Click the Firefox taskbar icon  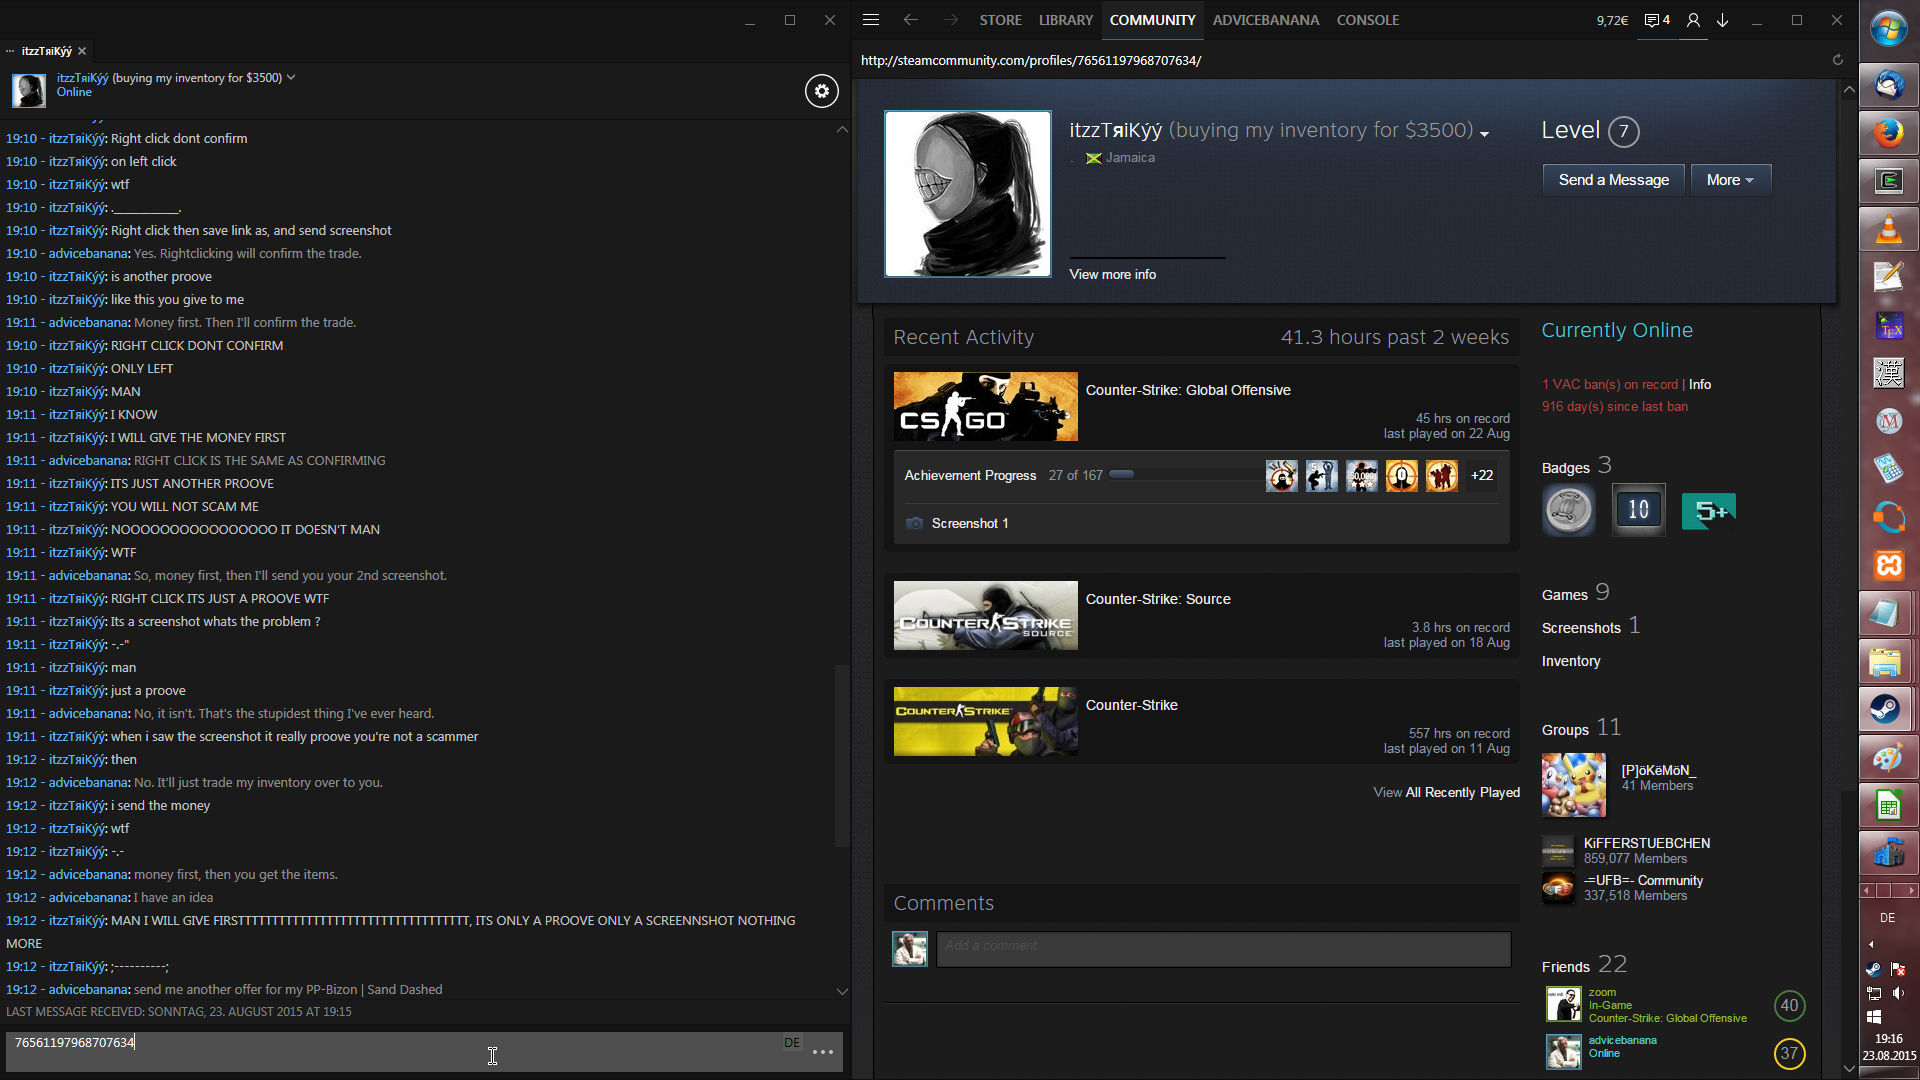pos(1888,133)
